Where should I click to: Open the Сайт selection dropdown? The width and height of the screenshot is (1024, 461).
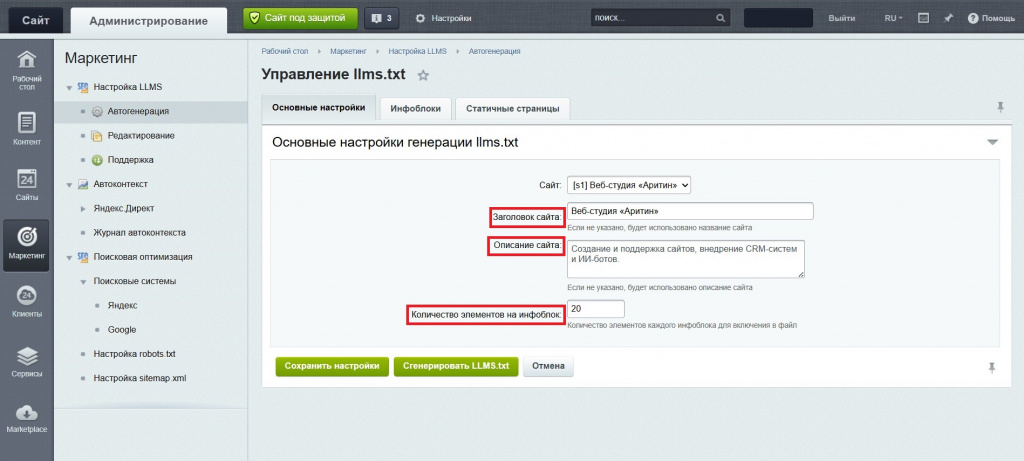[x=628, y=185]
